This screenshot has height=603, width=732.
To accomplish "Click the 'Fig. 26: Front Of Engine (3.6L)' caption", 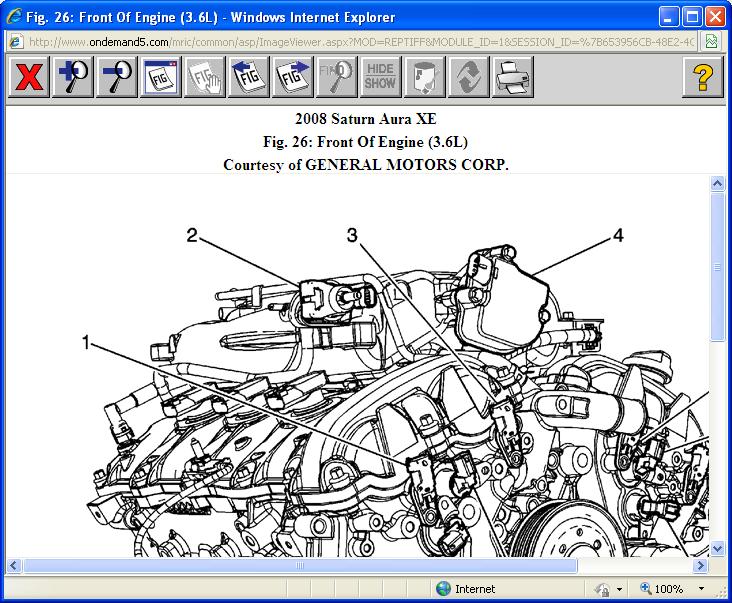I will 366,142.
